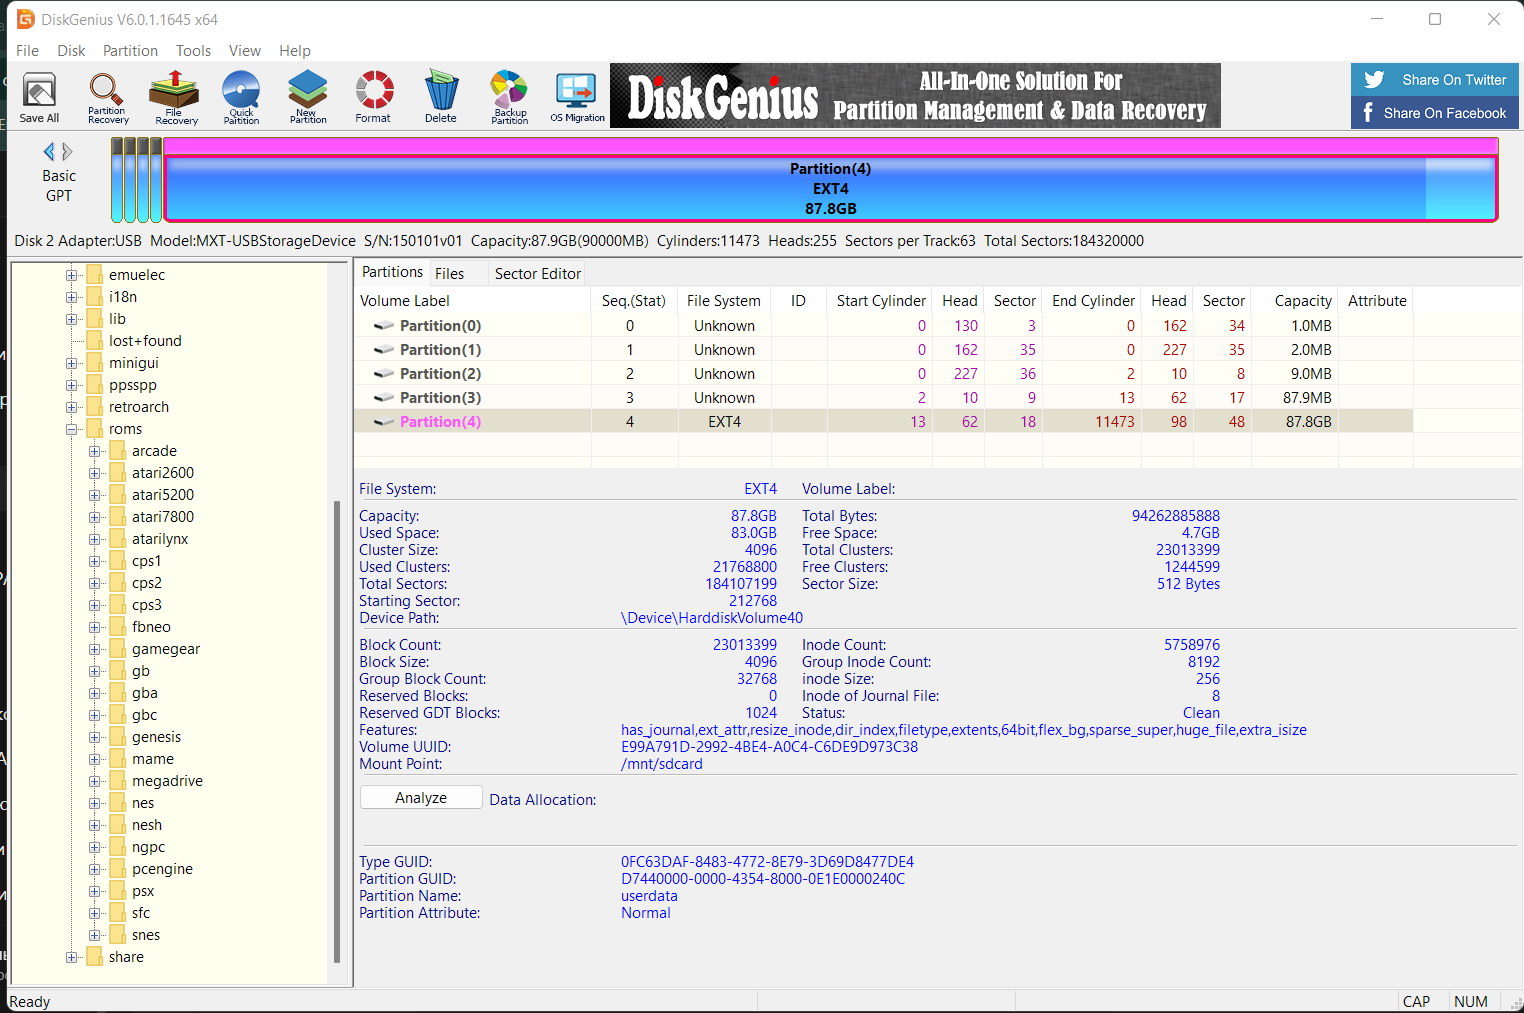Expand the psx folder node

pos(95,891)
